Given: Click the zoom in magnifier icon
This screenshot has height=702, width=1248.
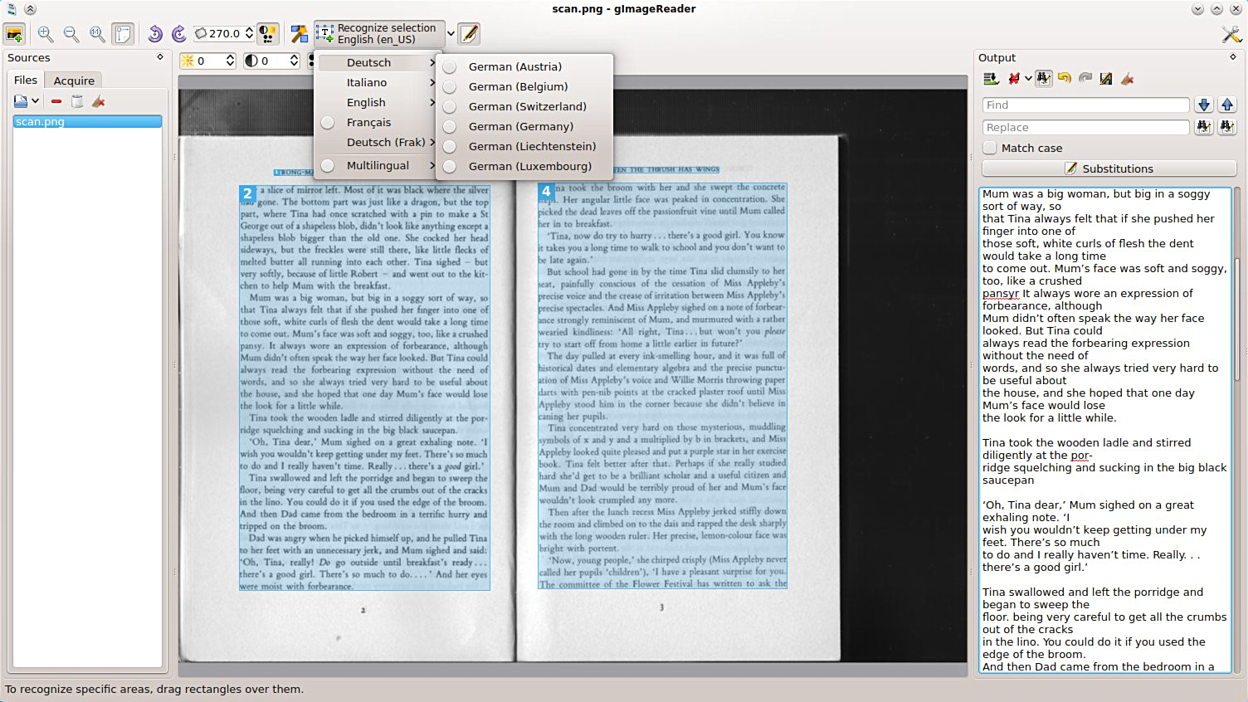Looking at the screenshot, I should (45, 34).
